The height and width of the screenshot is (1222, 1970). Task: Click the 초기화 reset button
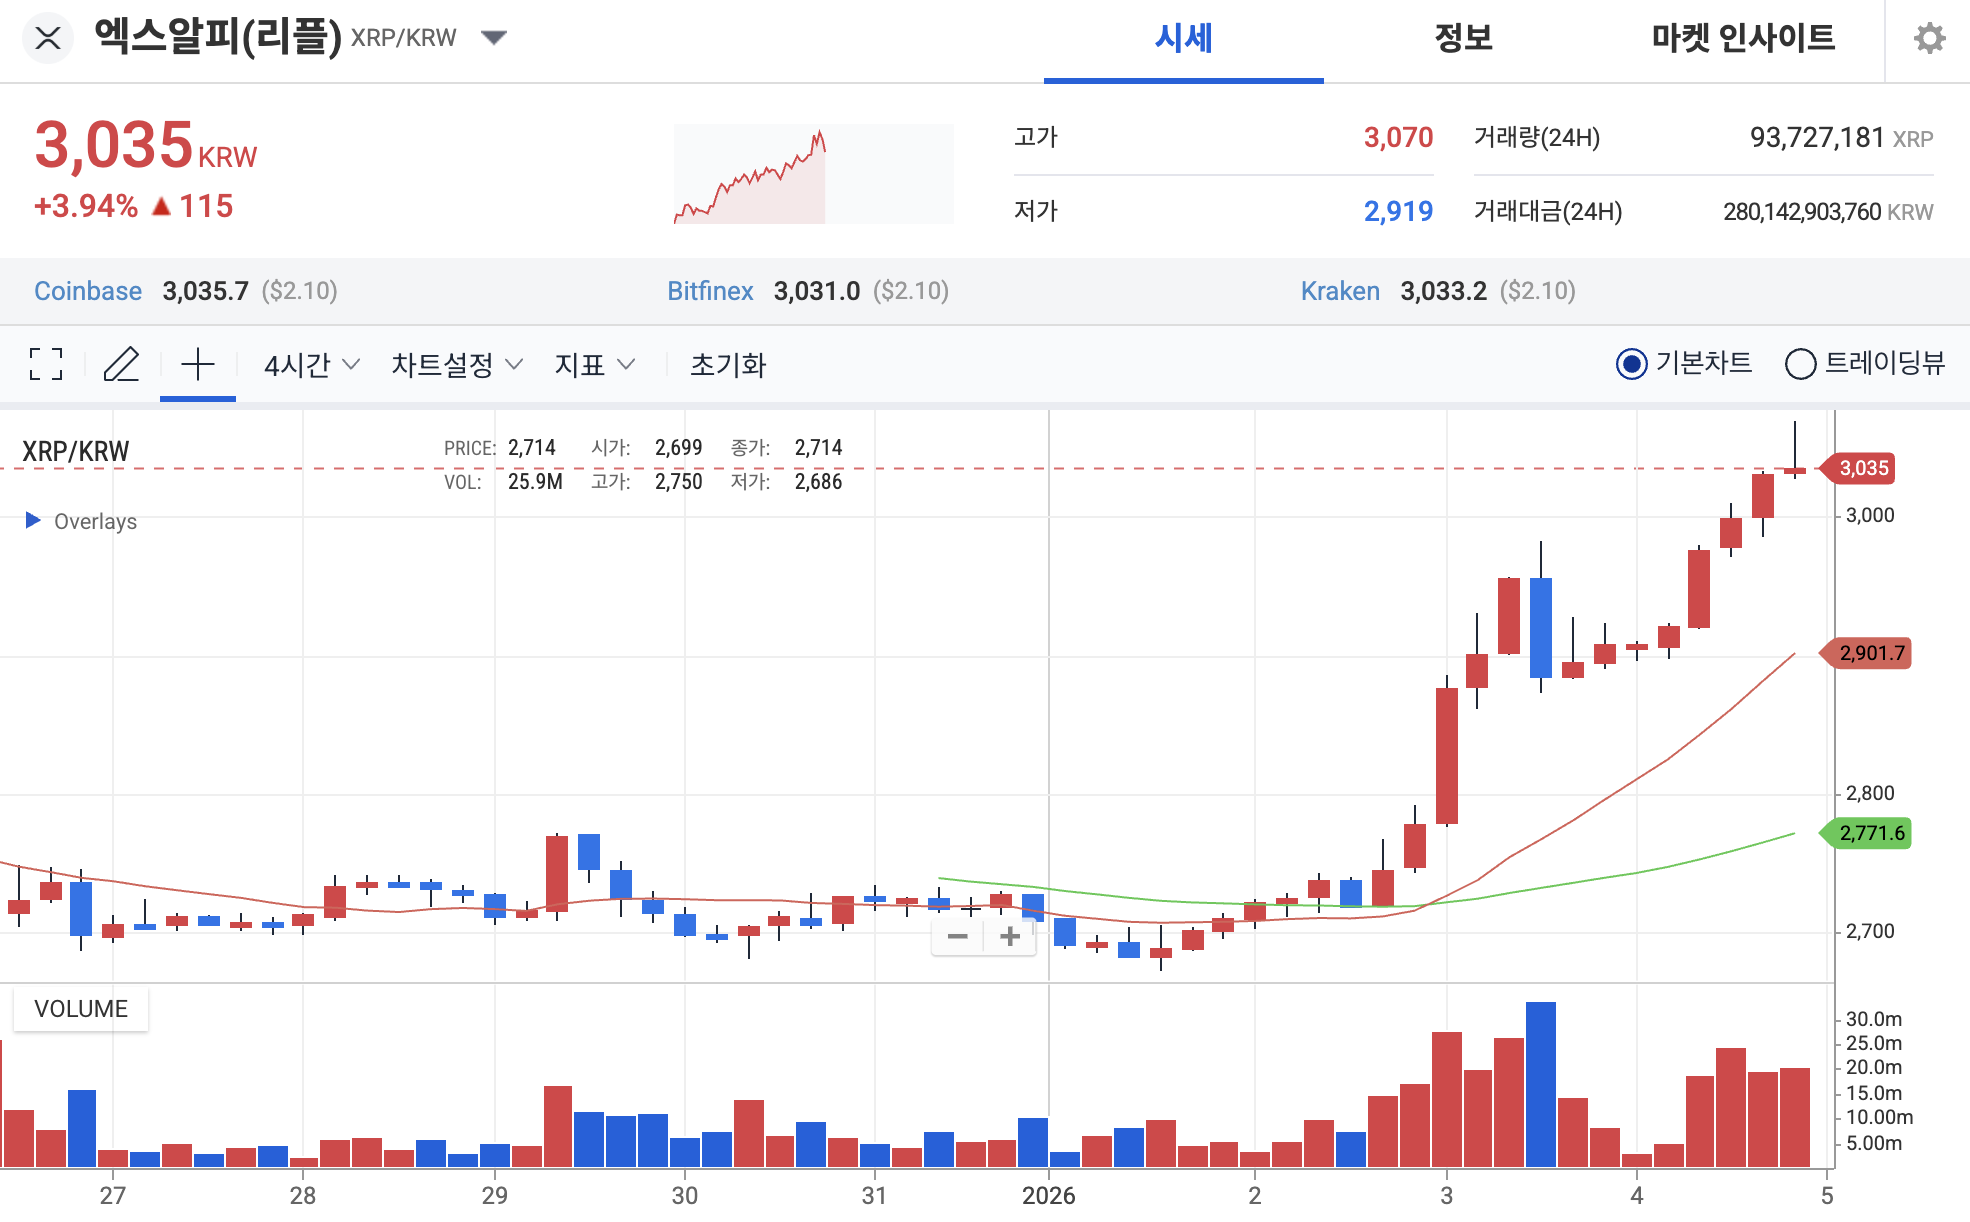(731, 365)
